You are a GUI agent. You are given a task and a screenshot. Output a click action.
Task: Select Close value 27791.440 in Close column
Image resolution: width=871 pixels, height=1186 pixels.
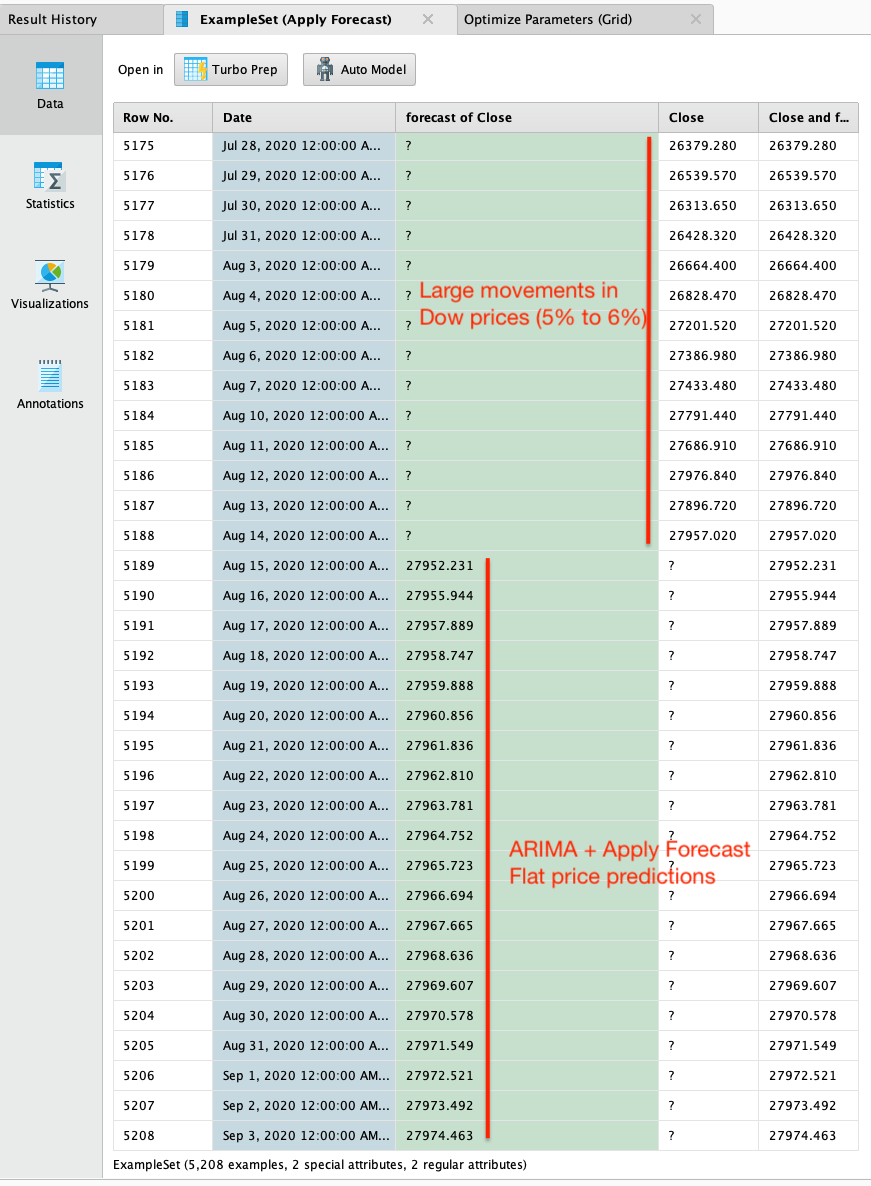(x=708, y=416)
